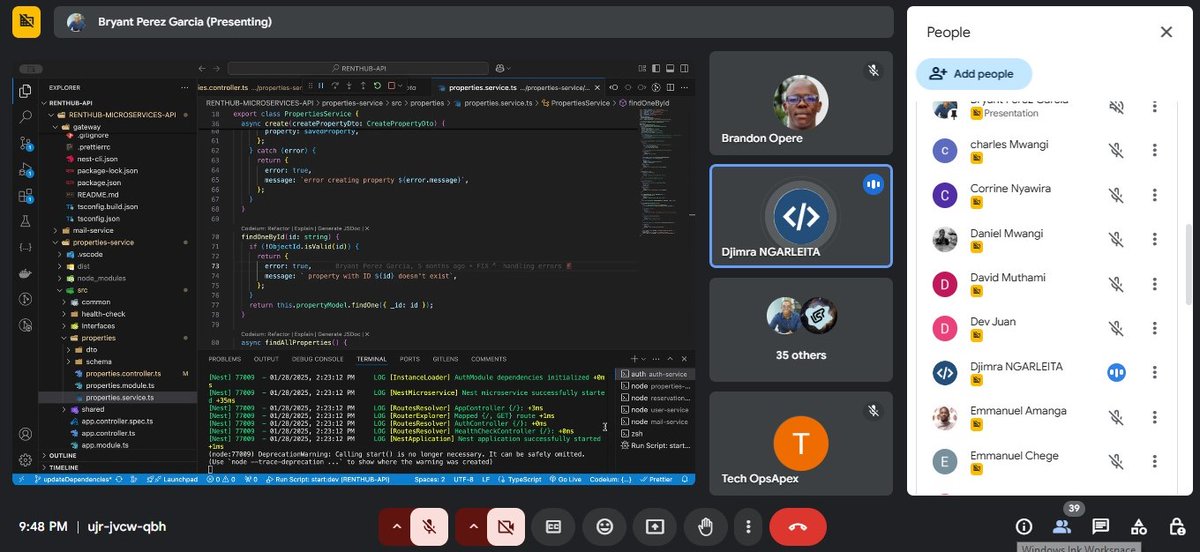Mute charles Mwangi's microphone icon
Screen dimensions: 1200x552
[1117, 151]
